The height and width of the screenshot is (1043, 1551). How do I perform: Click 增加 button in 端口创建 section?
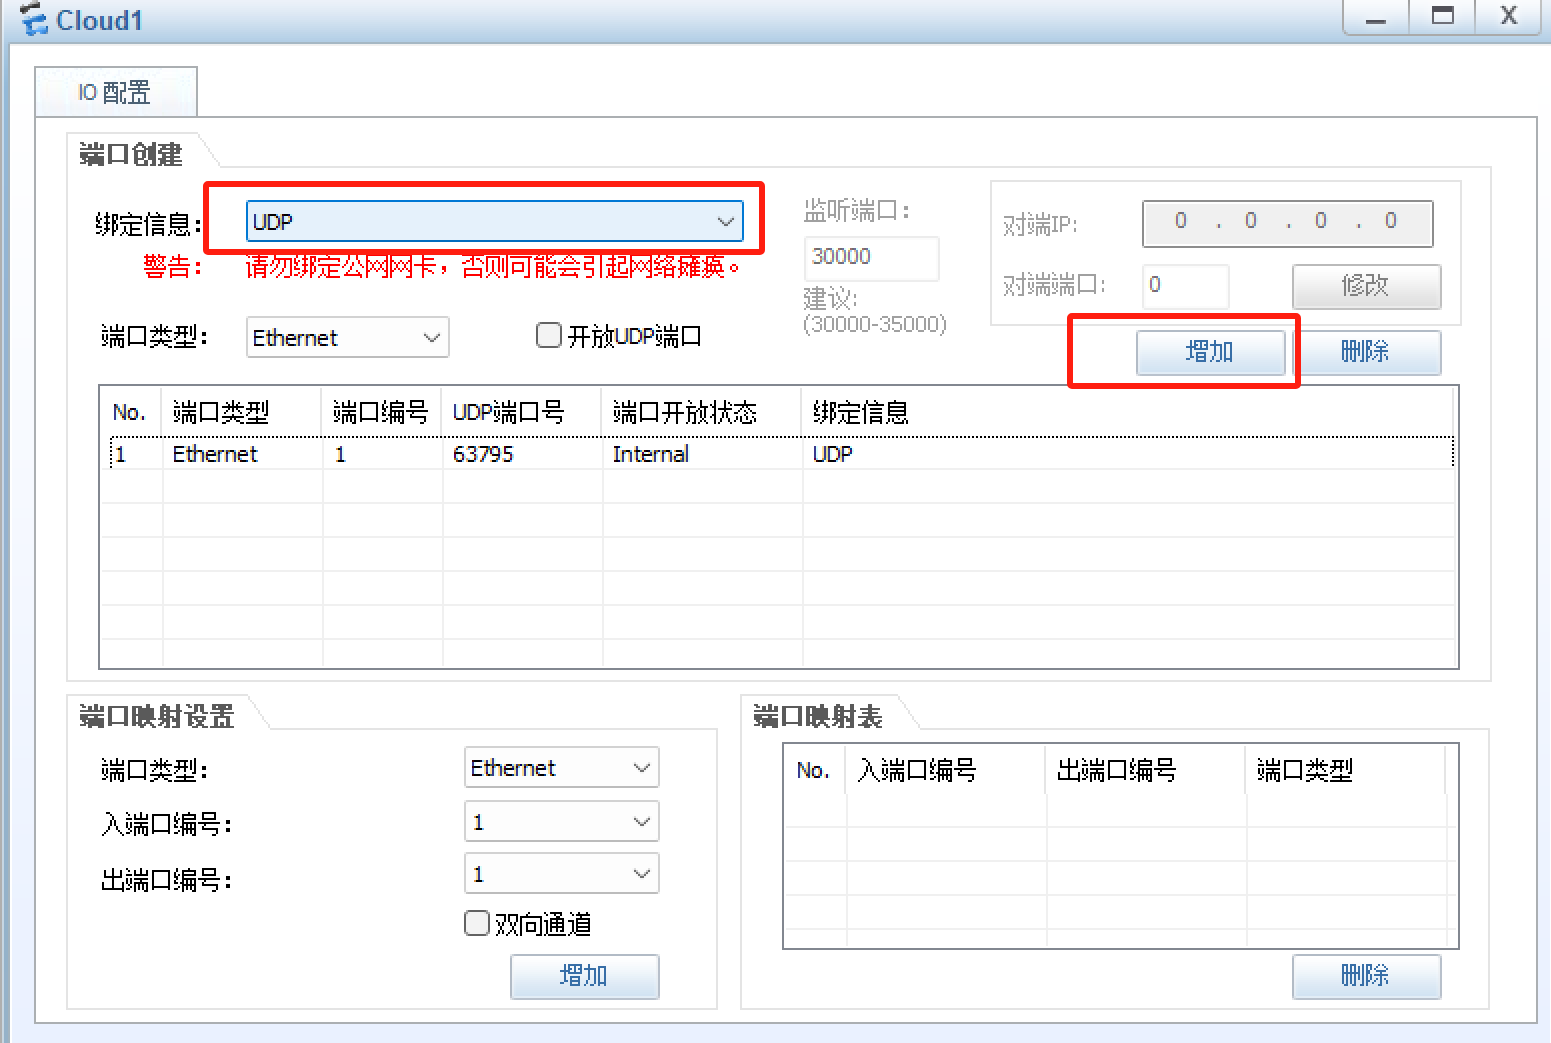point(1210,352)
